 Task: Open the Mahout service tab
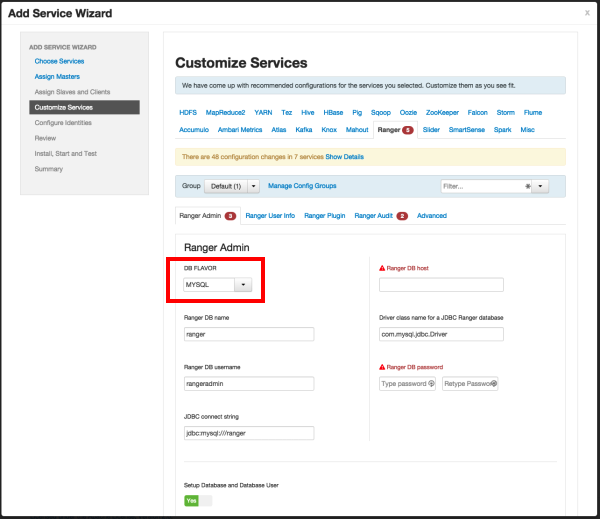[357, 130]
